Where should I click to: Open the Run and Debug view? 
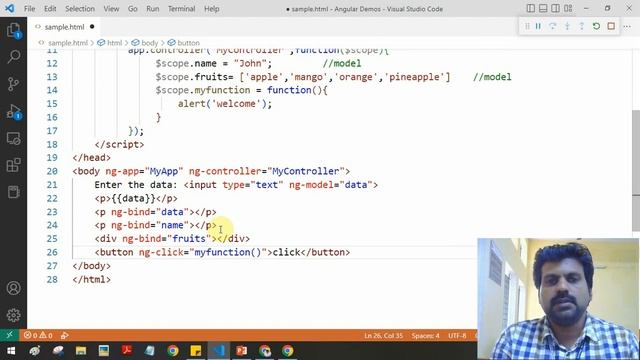click(x=13, y=111)
